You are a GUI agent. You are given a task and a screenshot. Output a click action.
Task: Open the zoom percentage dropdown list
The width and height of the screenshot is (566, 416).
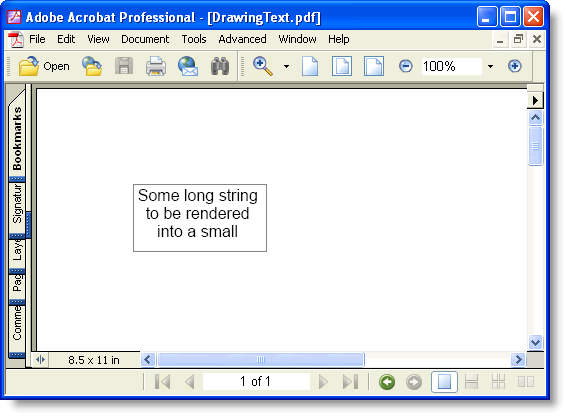pos(490,66)
